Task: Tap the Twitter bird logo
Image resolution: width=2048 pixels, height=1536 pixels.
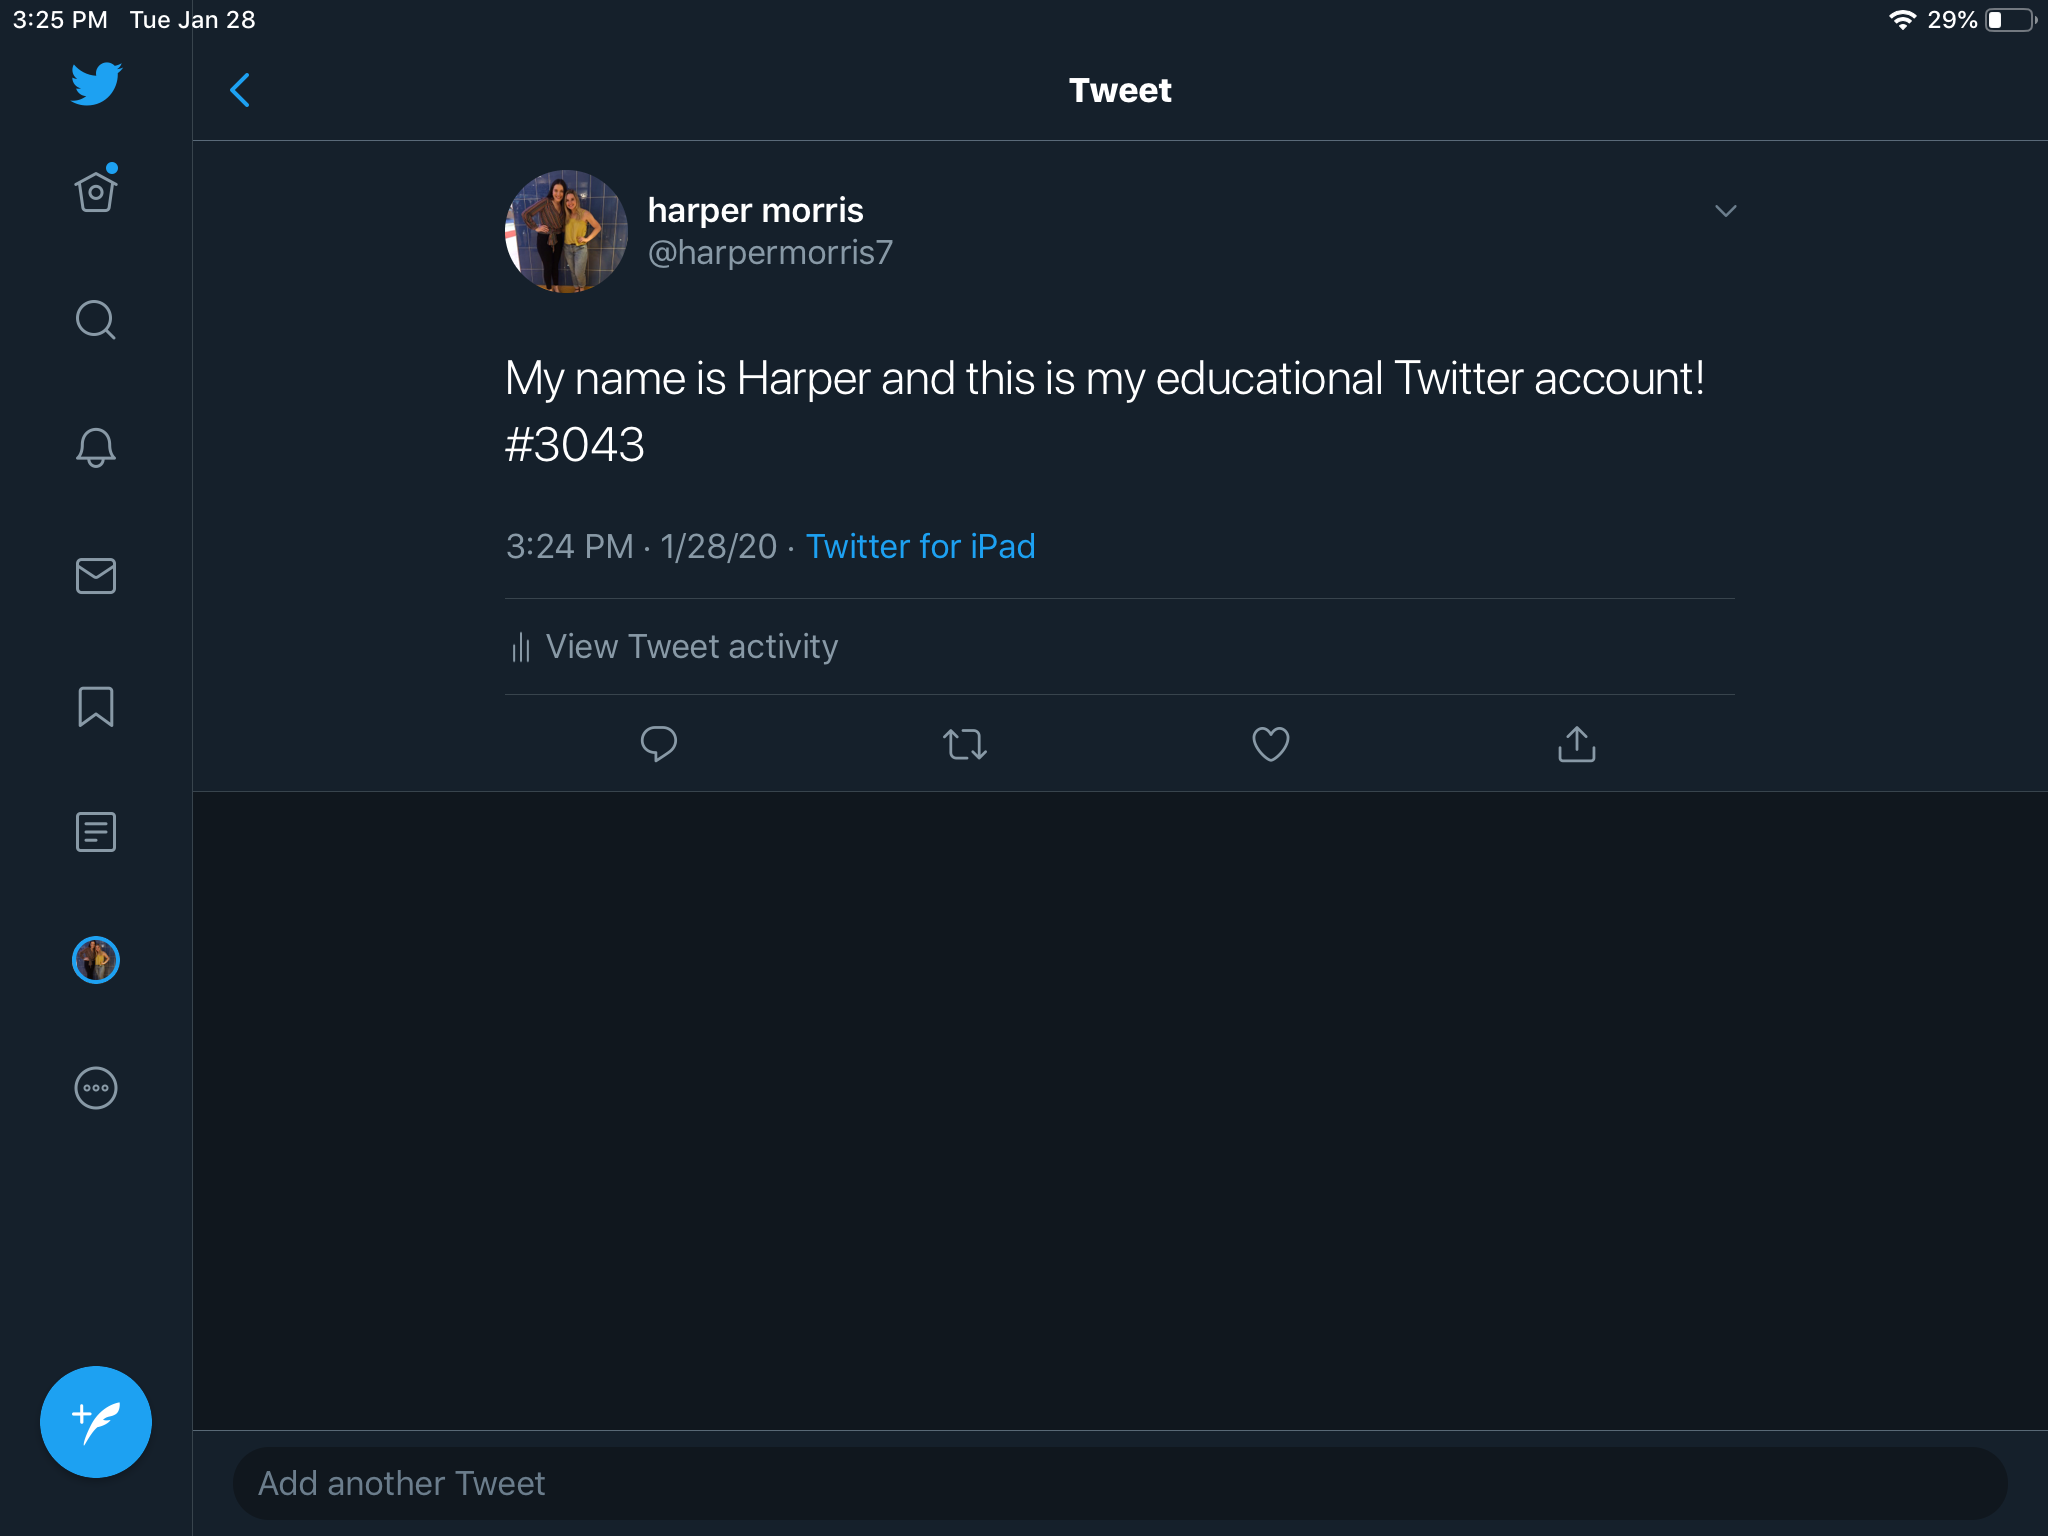Action: click(x=96, y=84)
